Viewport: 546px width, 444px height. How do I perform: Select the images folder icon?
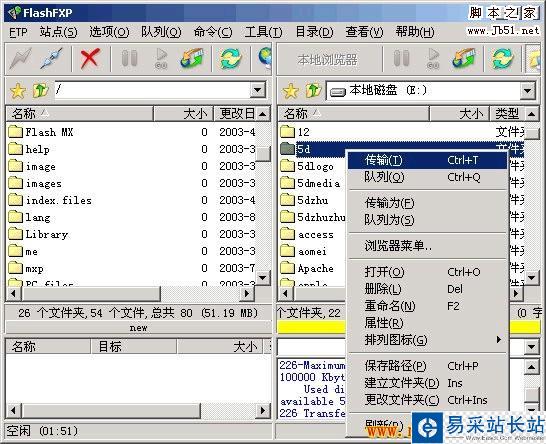tap(15, 183)
